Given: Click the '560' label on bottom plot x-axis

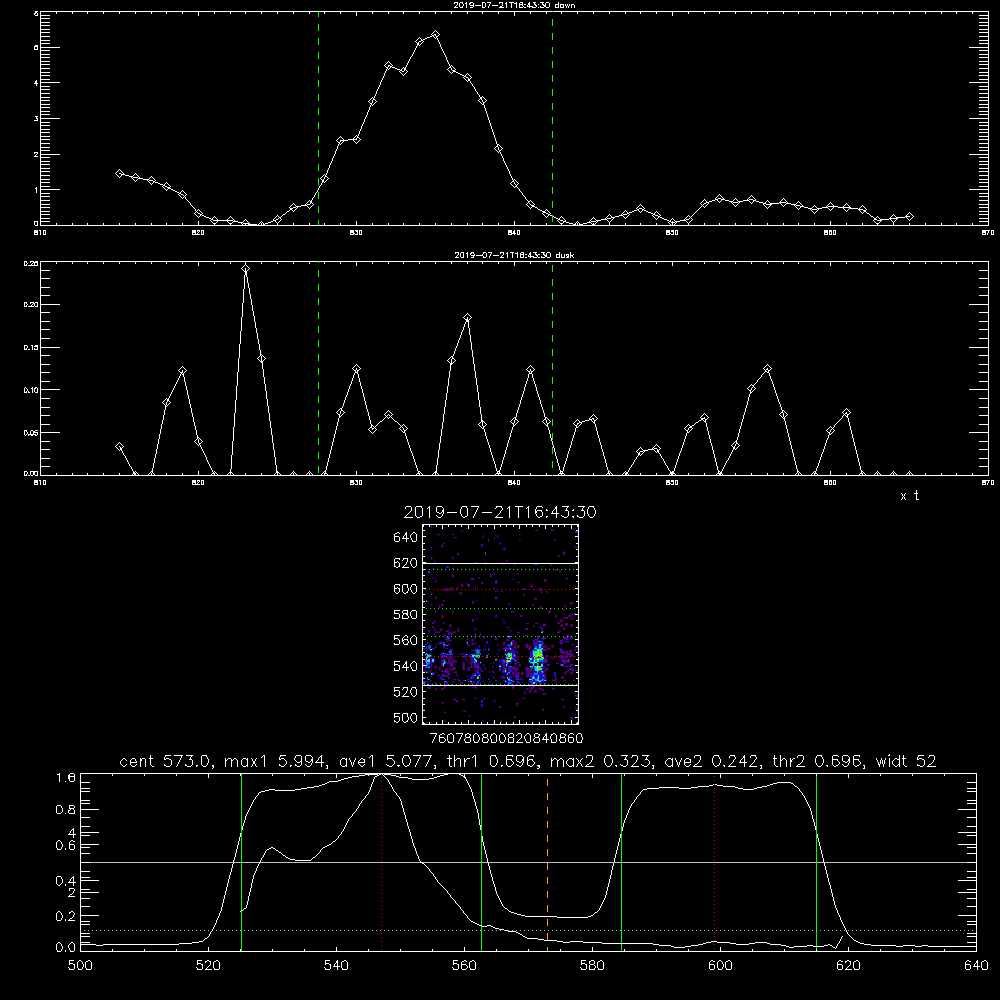Looking at the screenshot, I should [464, 966].
